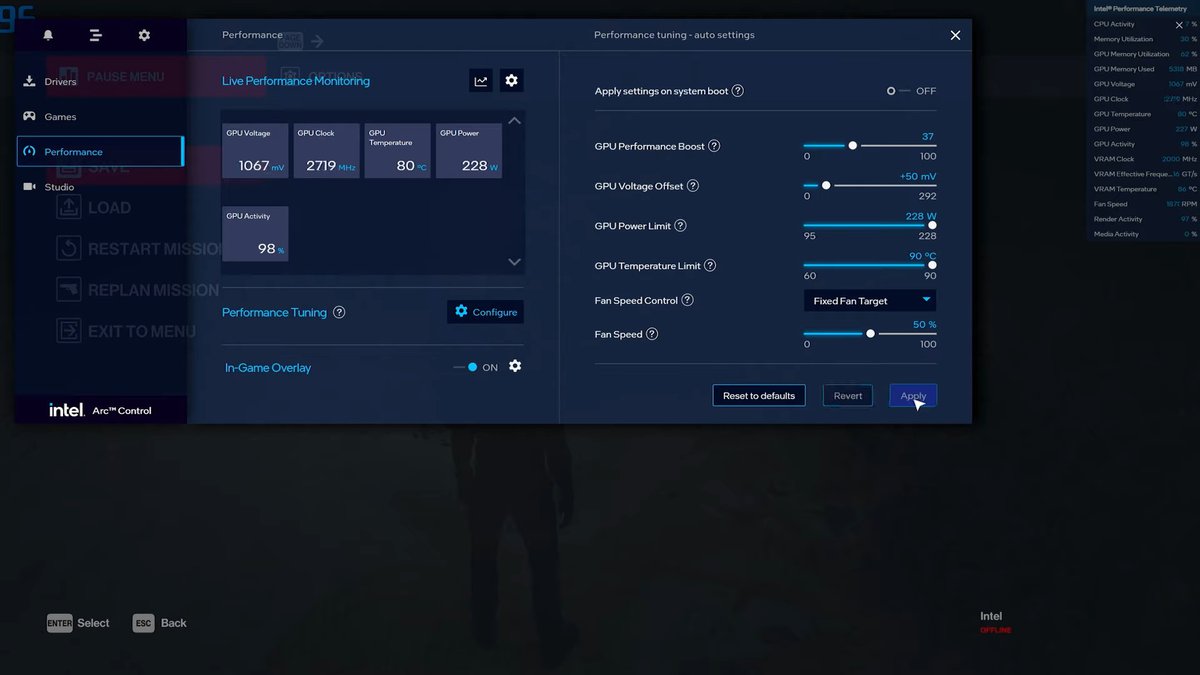
Task: Open the list menu icon beside the bell
Action: click(x=96, y=35)
